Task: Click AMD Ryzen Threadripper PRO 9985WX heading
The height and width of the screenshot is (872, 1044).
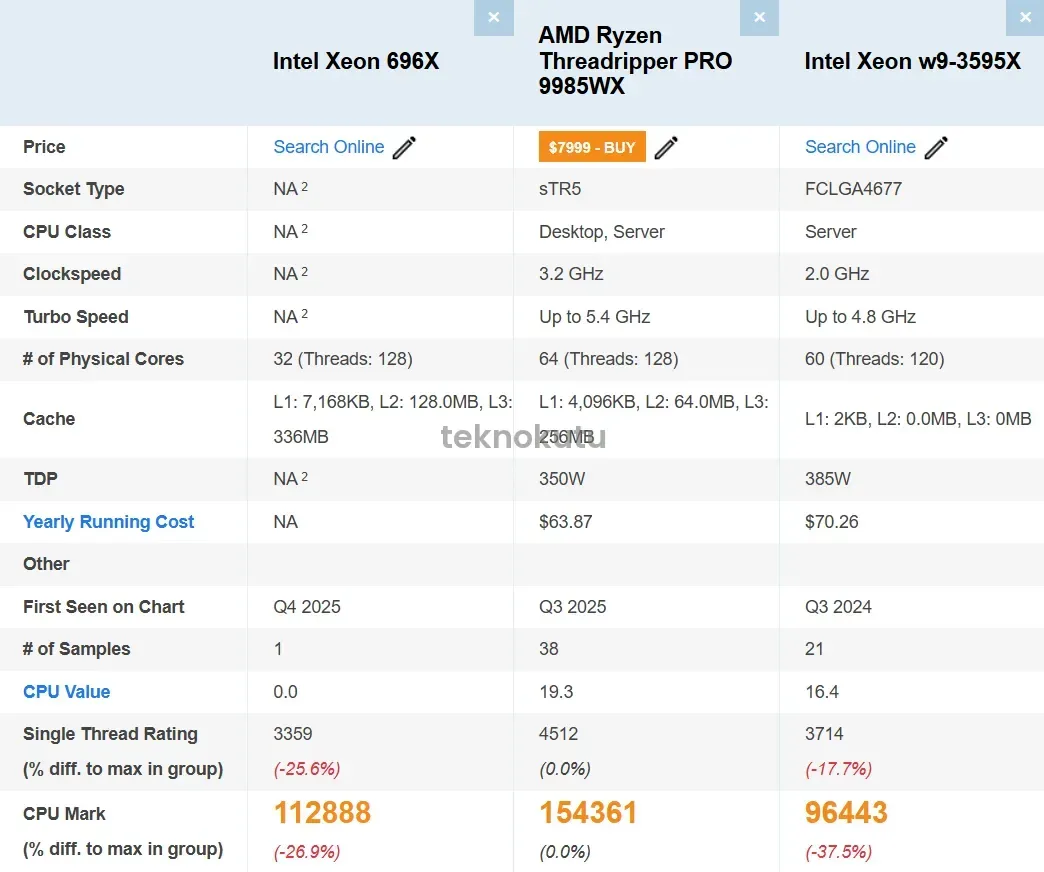Action: pos(635,61)
